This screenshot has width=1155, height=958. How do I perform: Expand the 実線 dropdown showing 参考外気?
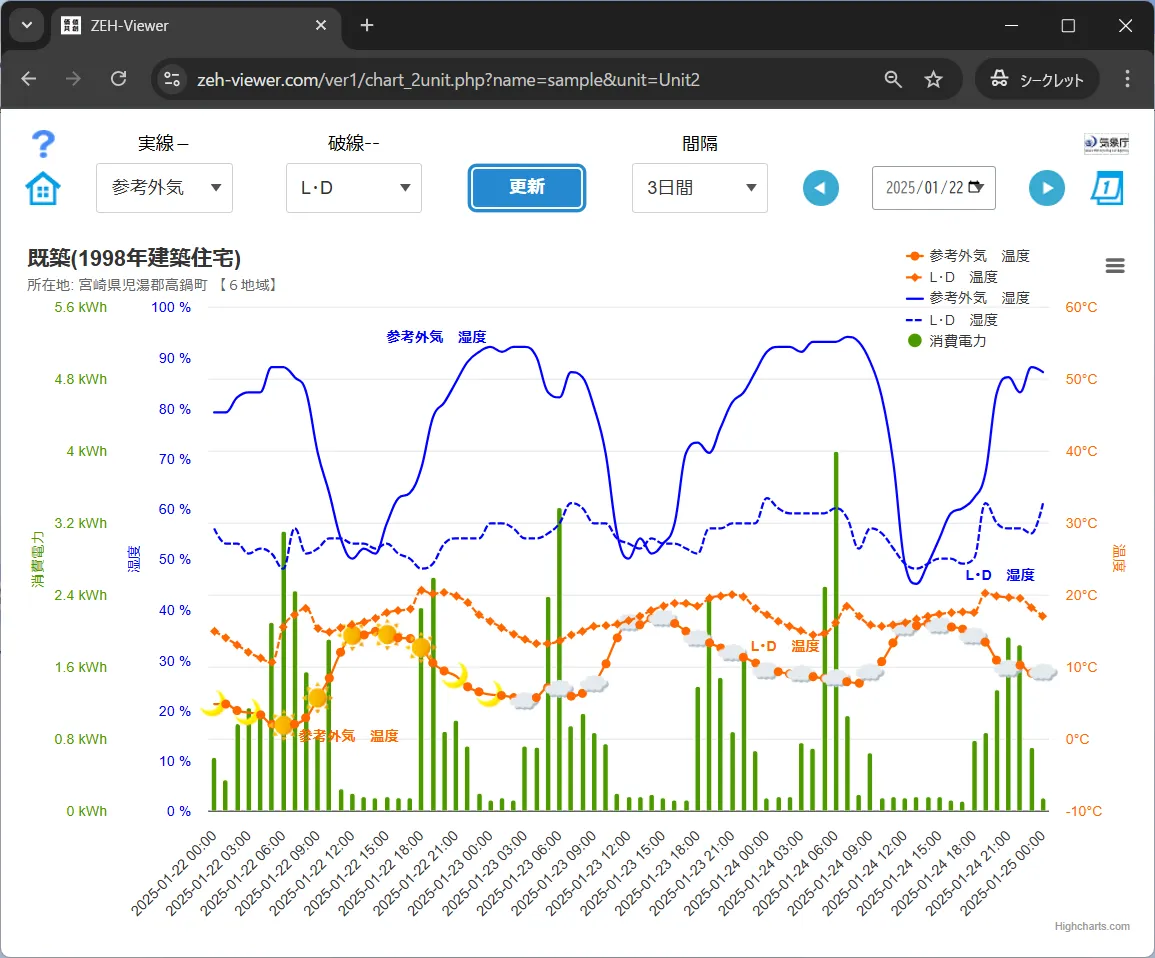pyautogui.click(x=164, y=188)
